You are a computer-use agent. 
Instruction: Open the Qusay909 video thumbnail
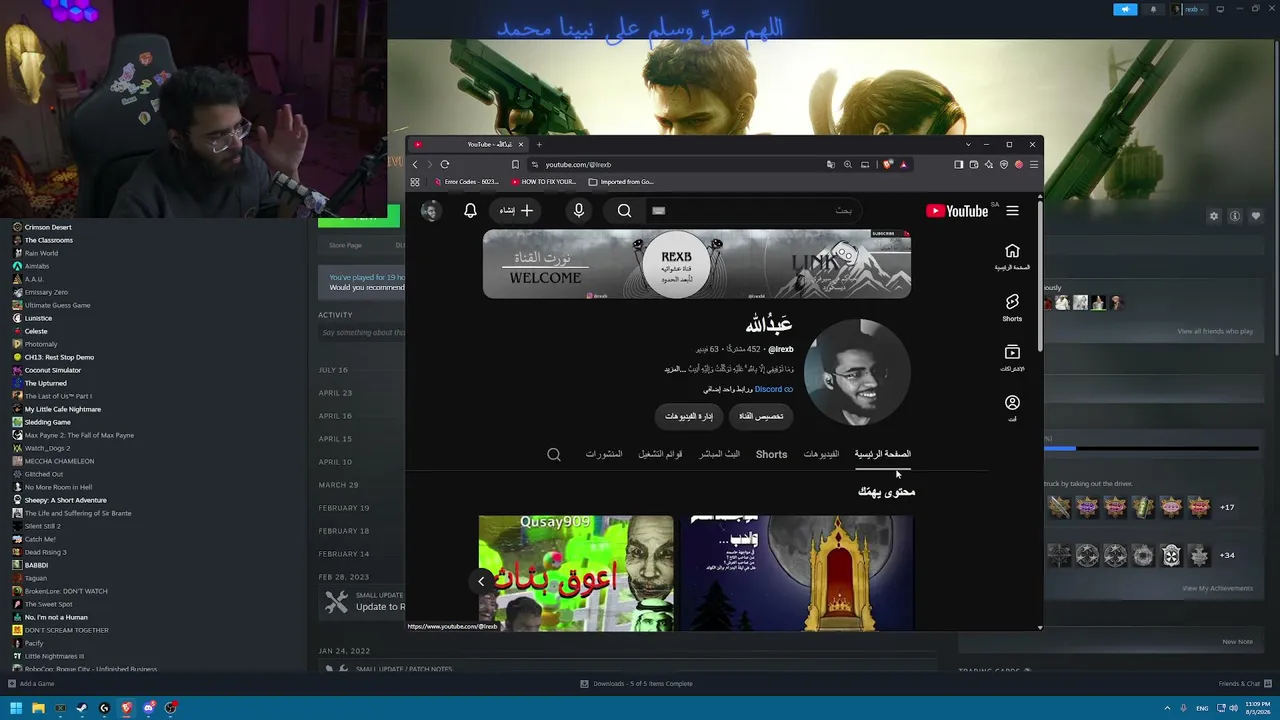pyautogui.click(x=576, y=573)
